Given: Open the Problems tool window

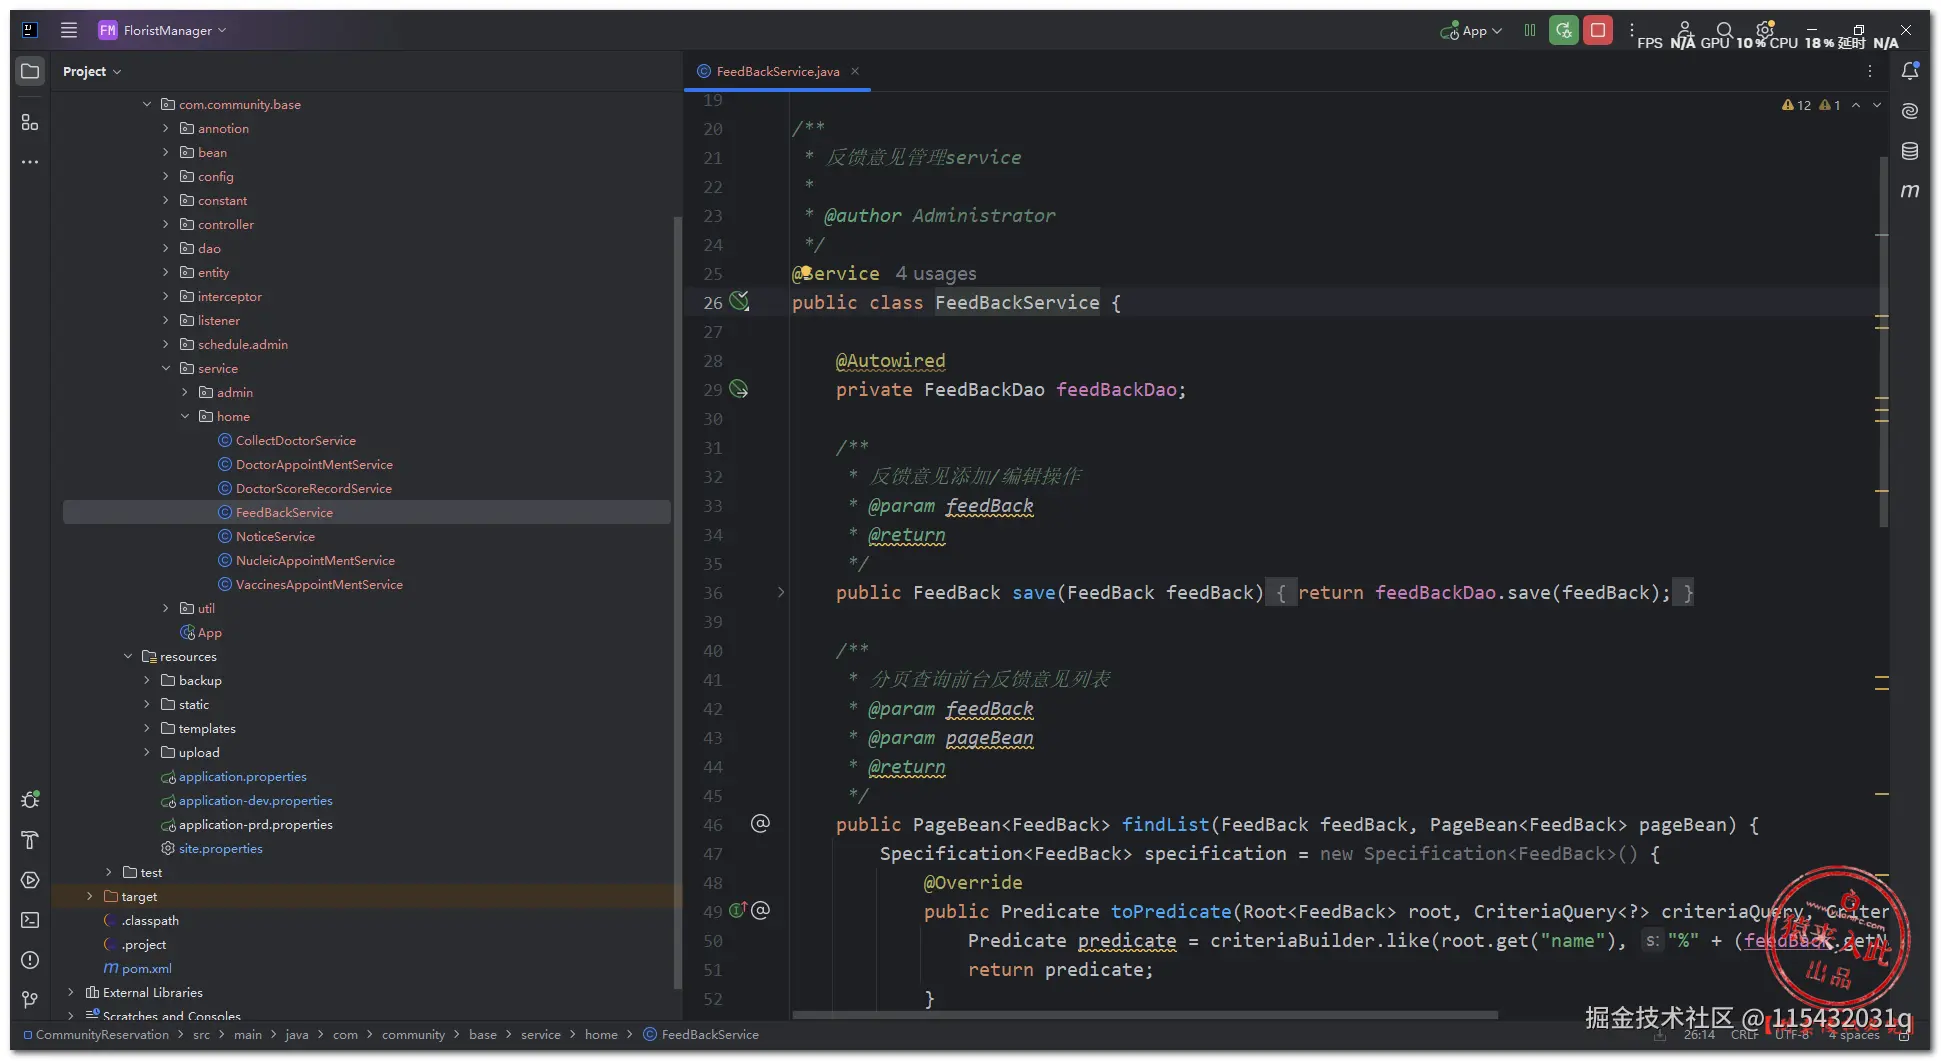Looking at the screenshot, I should click(x=30, y=960).
